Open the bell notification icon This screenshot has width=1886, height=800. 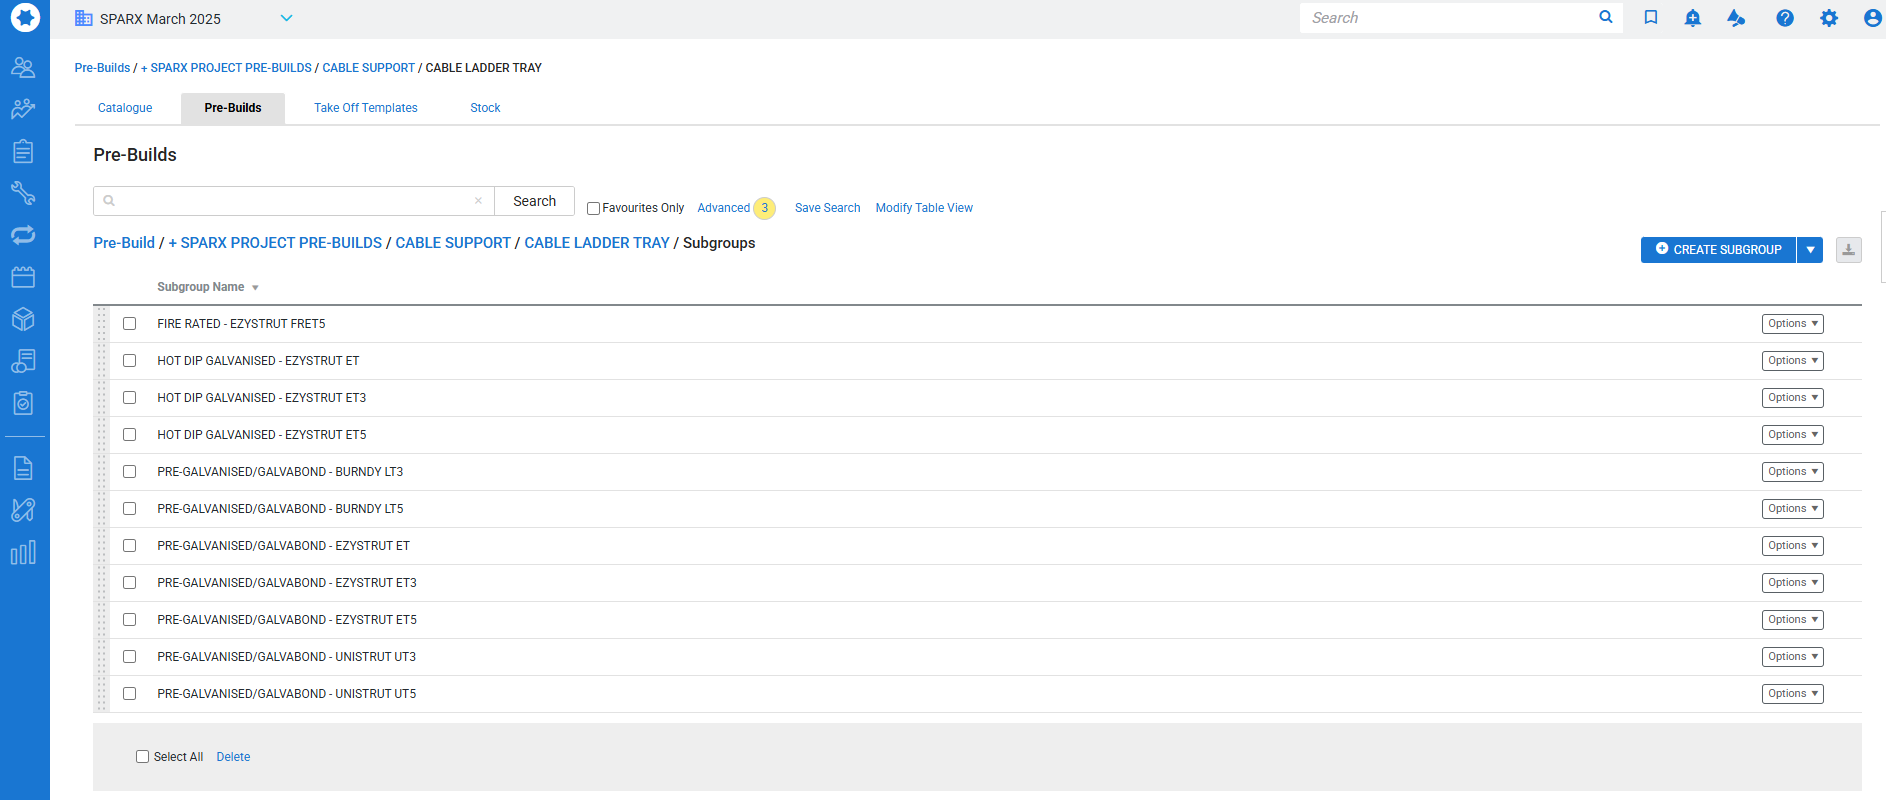pos(1692,18)
